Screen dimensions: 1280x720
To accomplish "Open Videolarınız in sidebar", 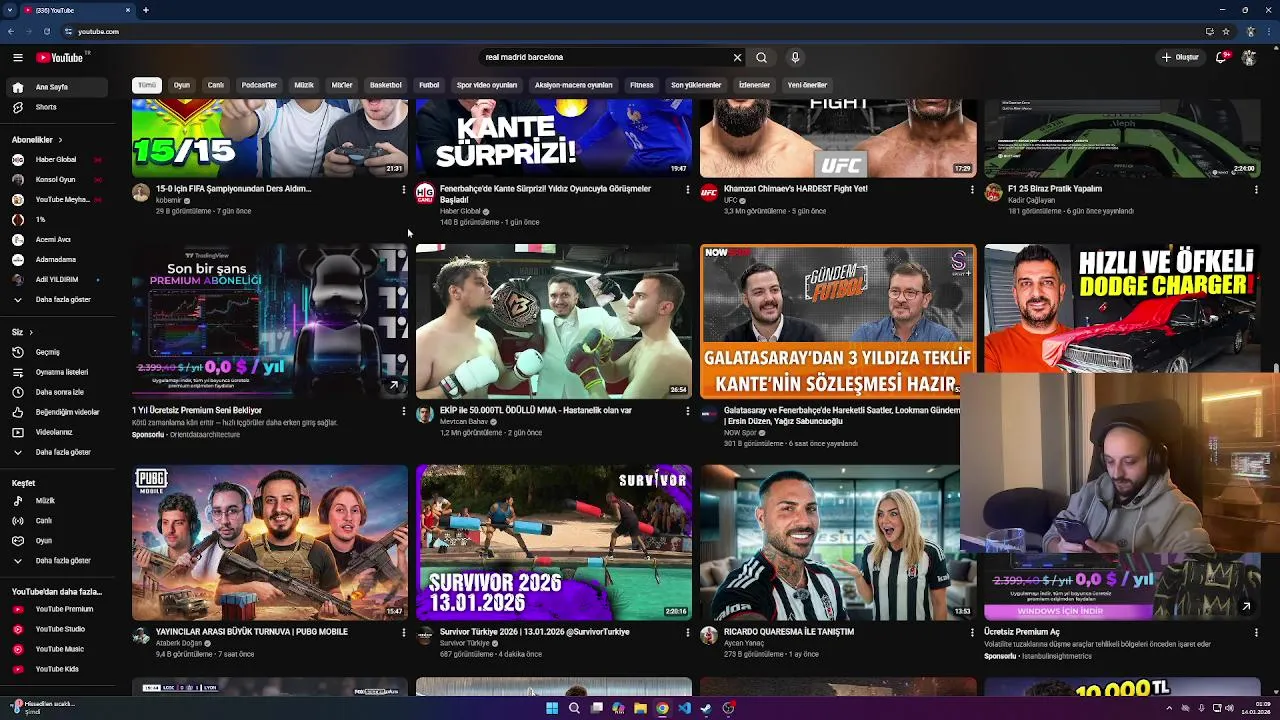I will click(x=55, y=432).
